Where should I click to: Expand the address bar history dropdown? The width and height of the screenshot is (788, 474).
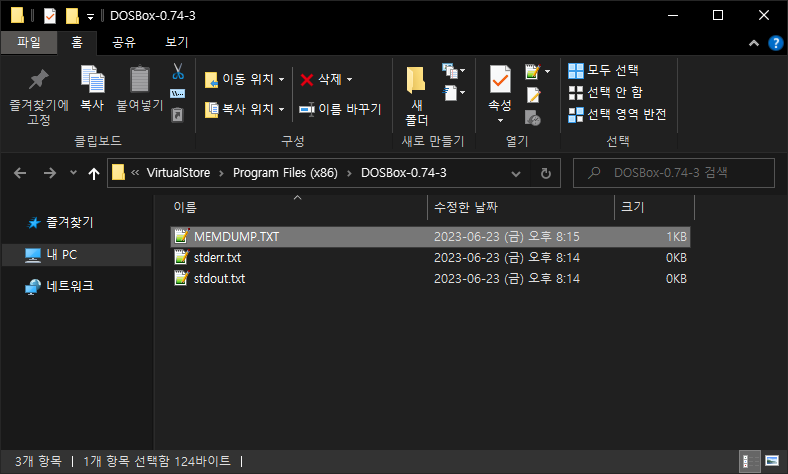pos(516,173)
